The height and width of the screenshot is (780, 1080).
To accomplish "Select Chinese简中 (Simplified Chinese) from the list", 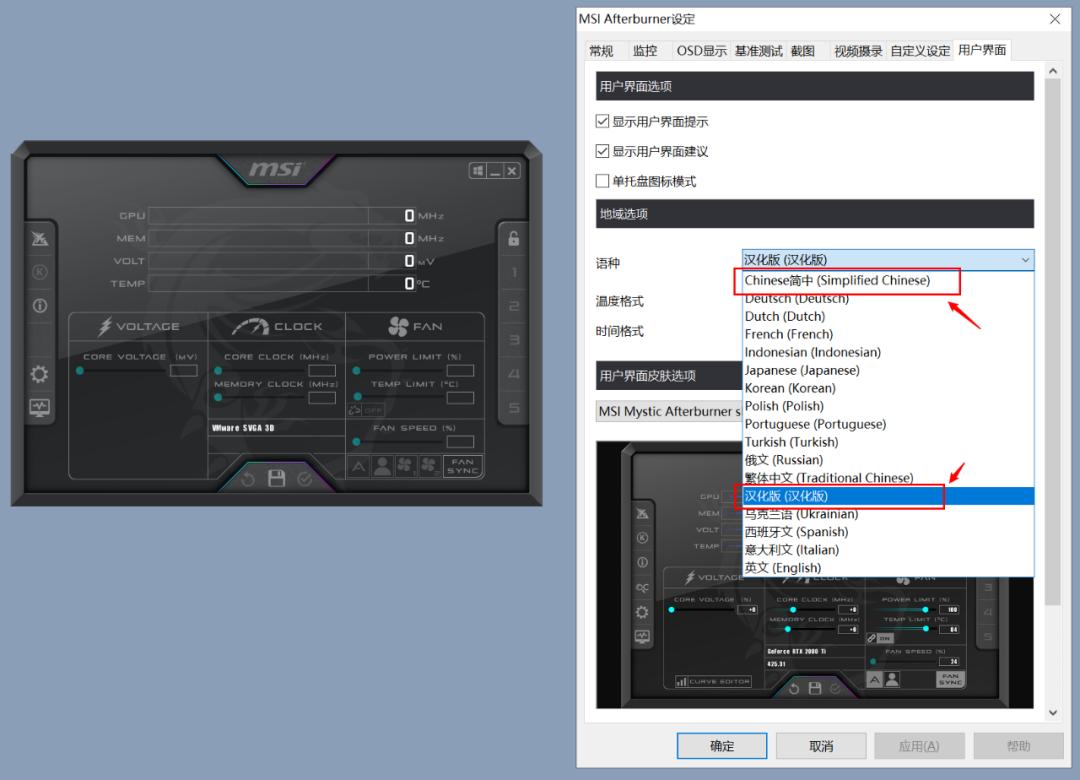I will click(x=846, y=281).
